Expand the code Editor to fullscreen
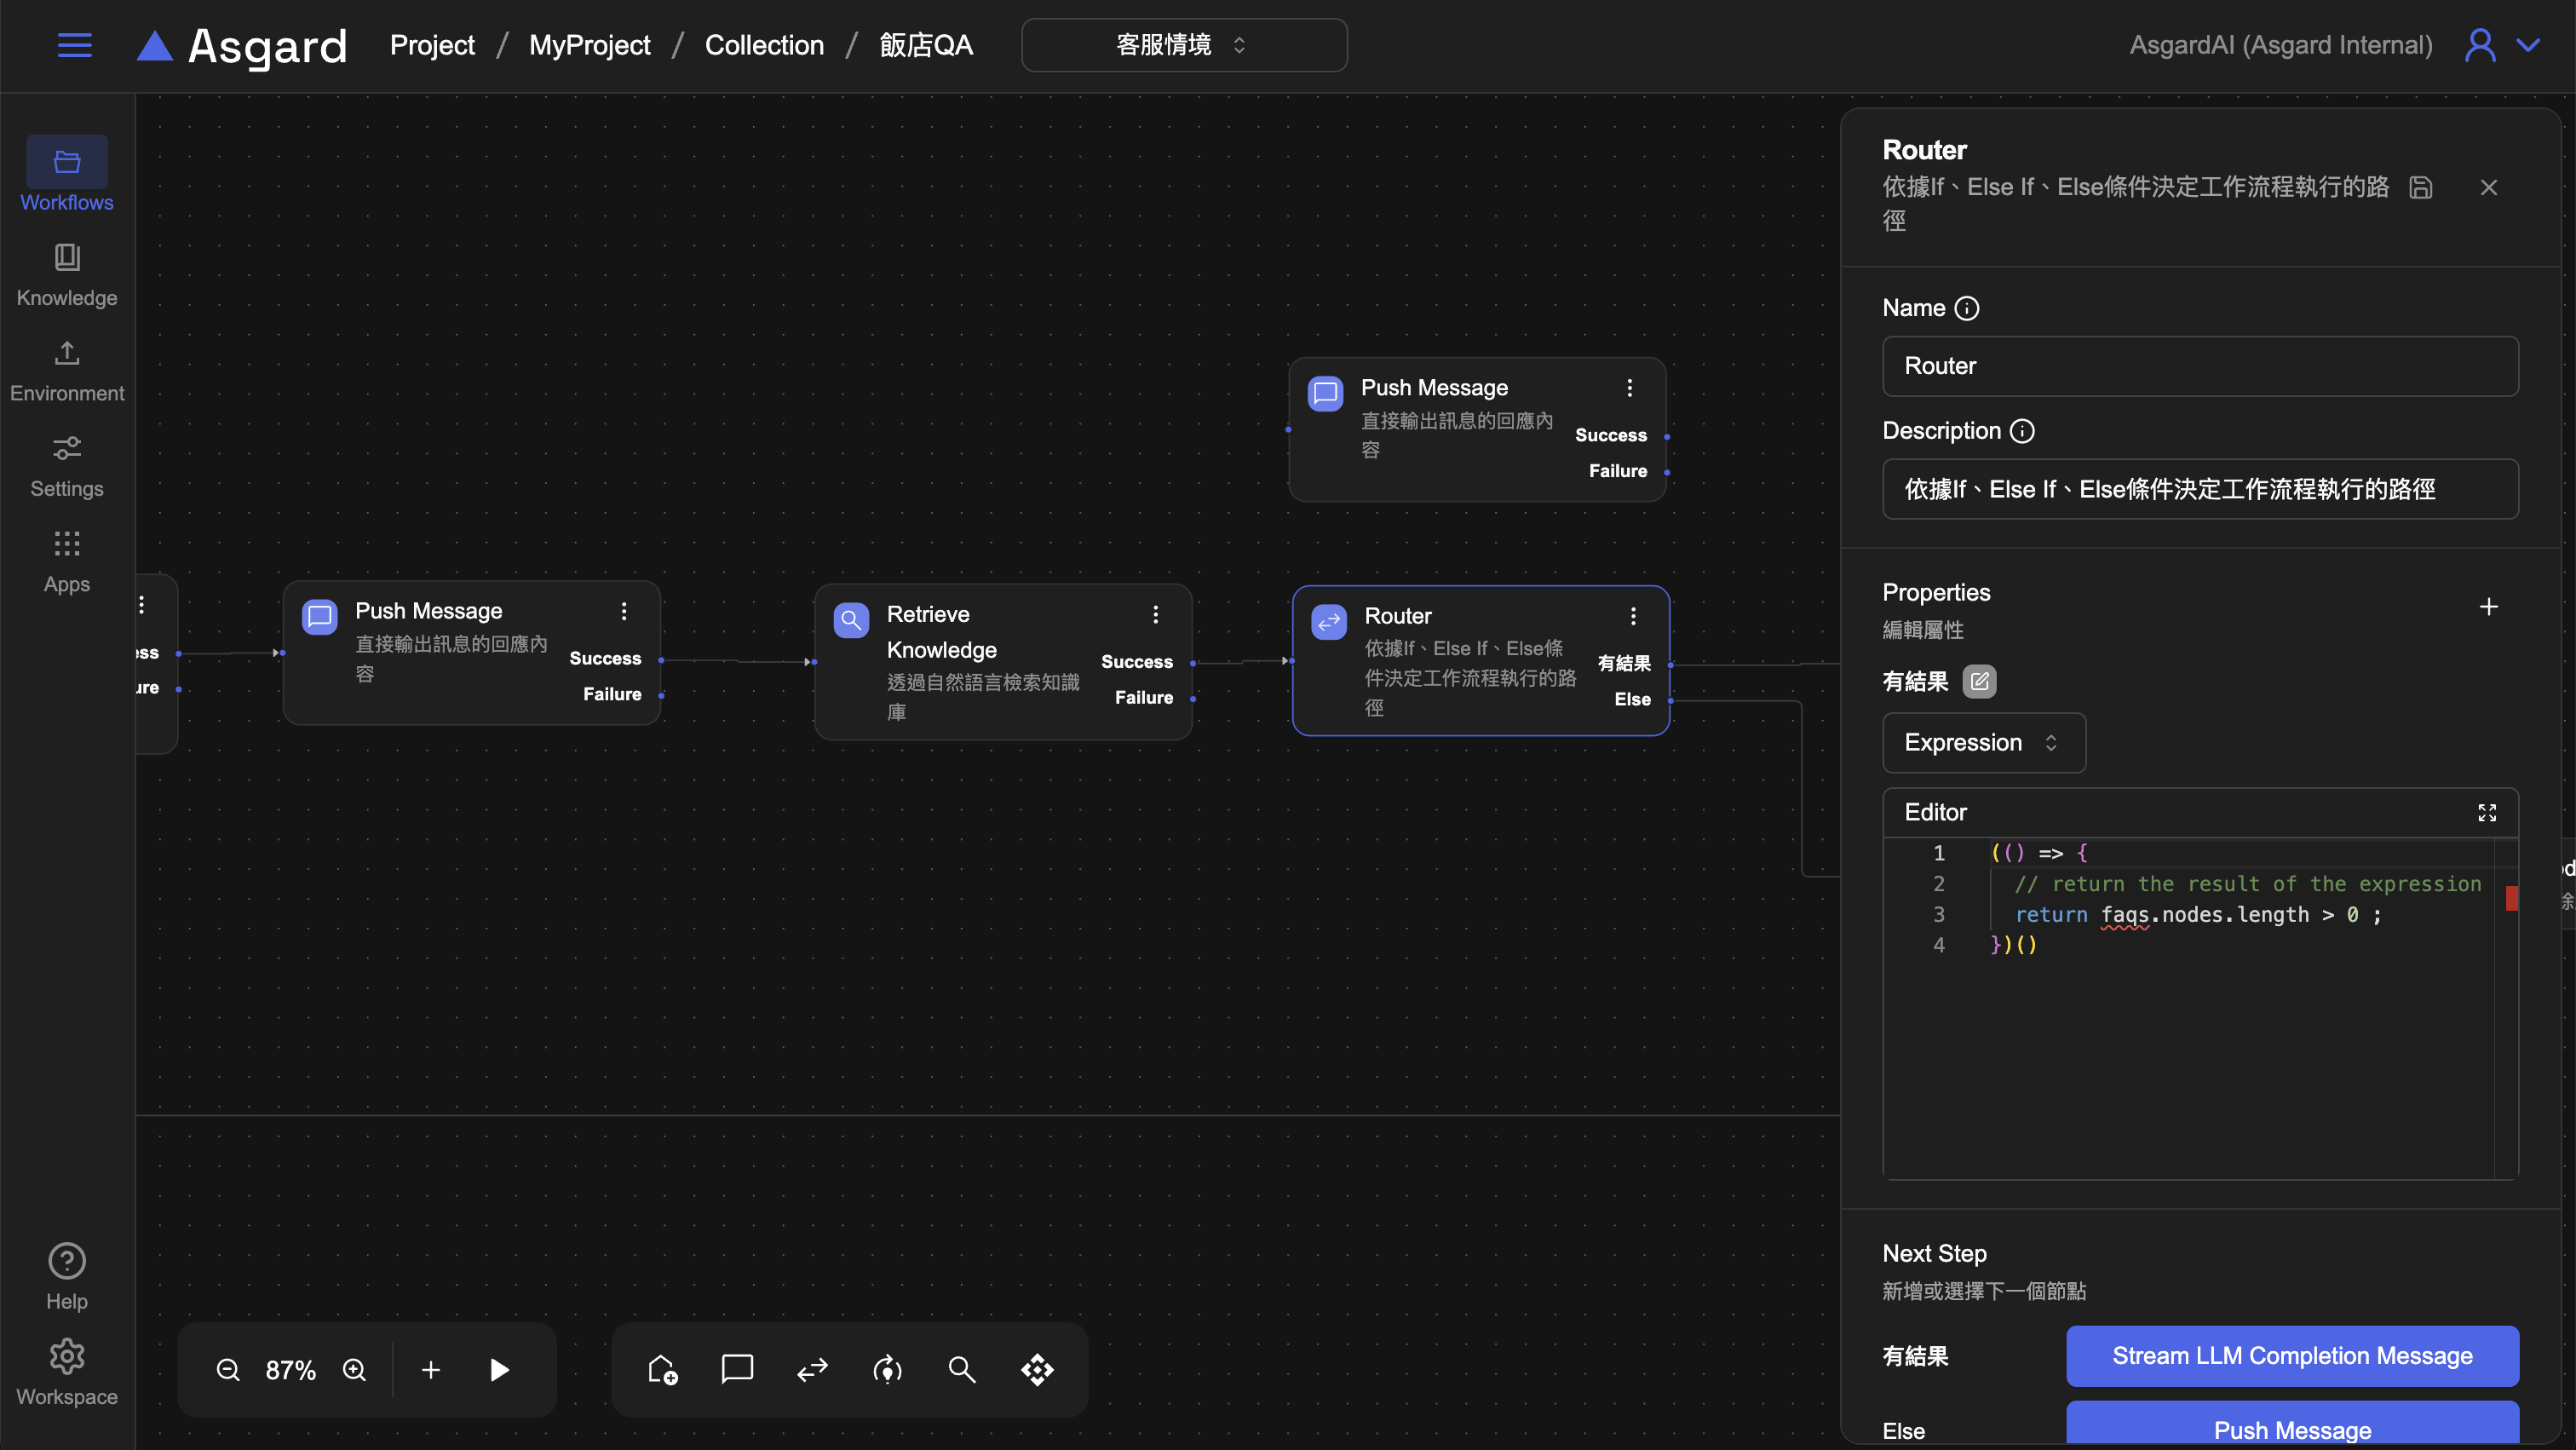The image size is (2576, 1450). (x=2487, y=812)
